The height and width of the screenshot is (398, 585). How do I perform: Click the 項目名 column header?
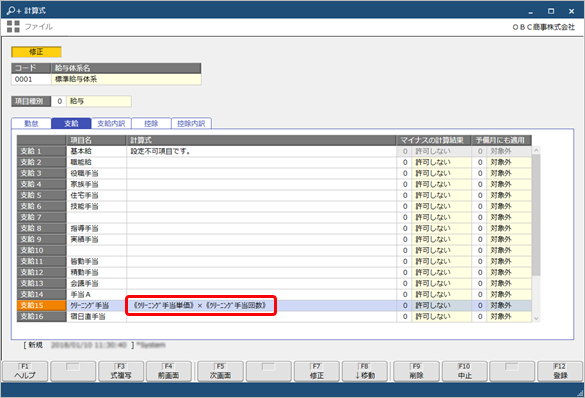96,140
